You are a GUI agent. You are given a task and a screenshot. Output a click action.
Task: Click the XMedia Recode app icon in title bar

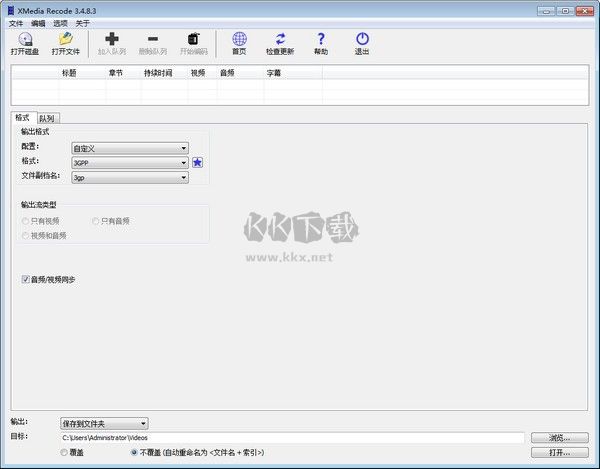click(10, 11)
